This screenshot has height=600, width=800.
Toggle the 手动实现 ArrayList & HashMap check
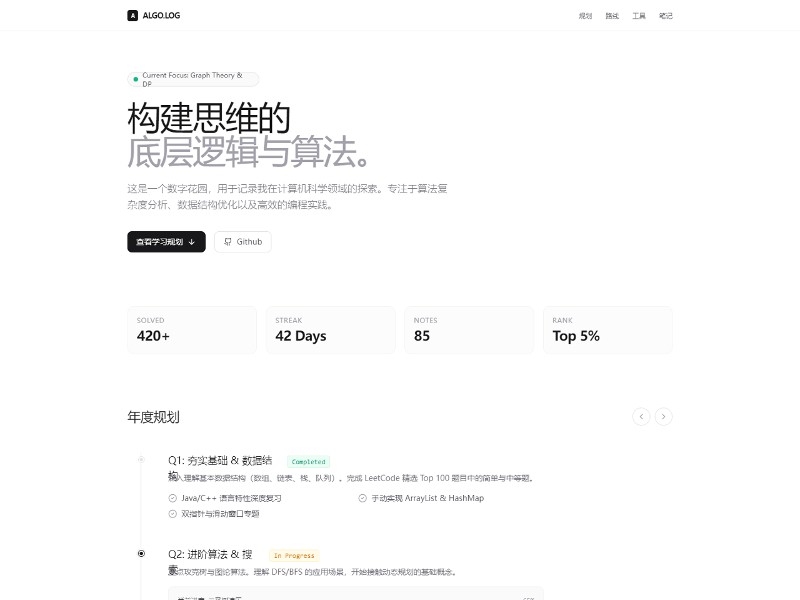click(x=362, y=498)
